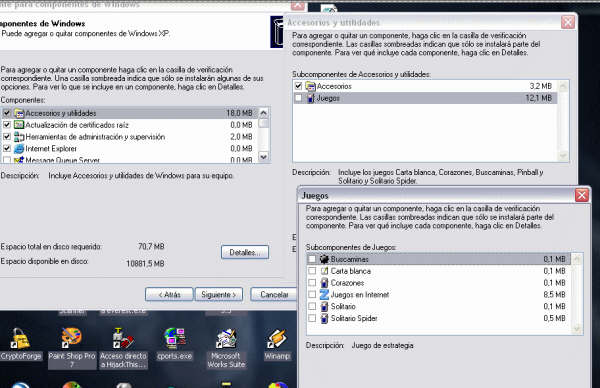Open Microsoft Works Suite desktop icon
This screenshot has height=388, width=600.
[x=226, y=347]
